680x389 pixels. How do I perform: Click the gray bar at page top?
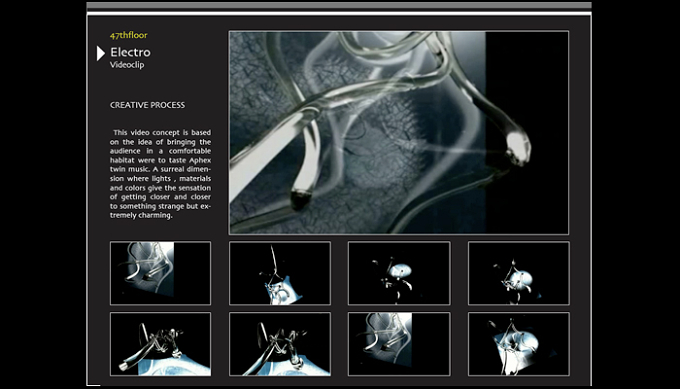339,6
